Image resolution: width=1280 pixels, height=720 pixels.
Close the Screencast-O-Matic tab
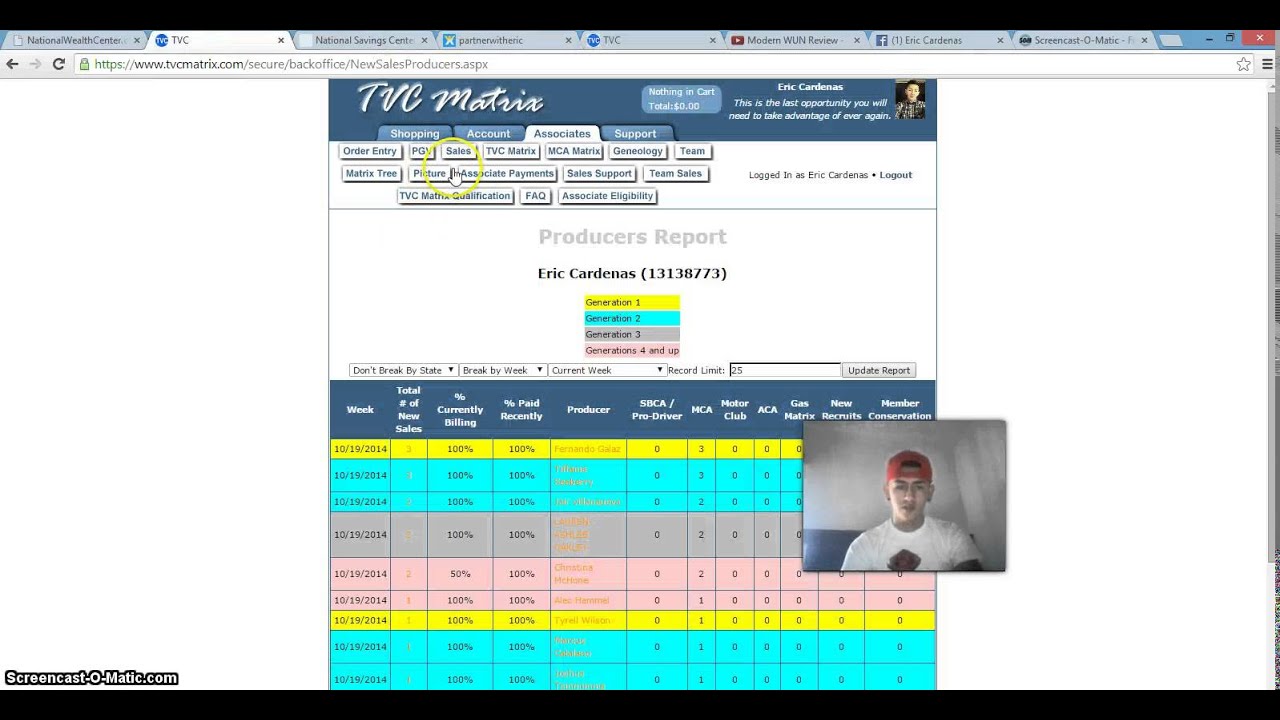click(x=1145, y=41)
